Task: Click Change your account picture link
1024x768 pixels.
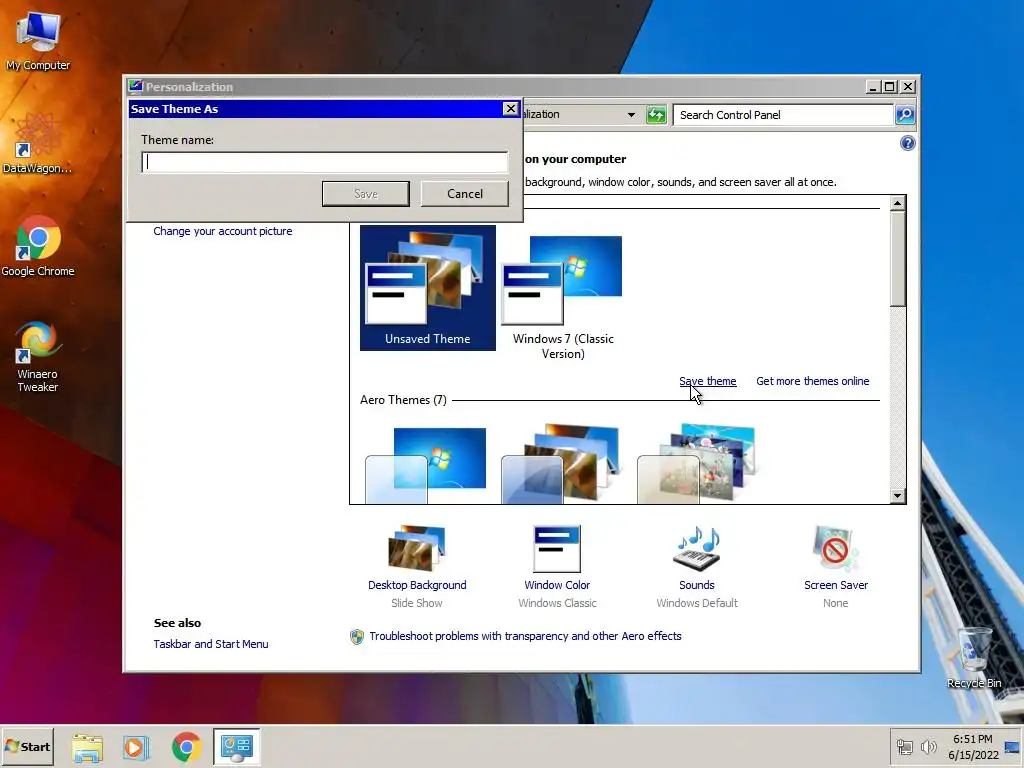Action: pos(223,231)
